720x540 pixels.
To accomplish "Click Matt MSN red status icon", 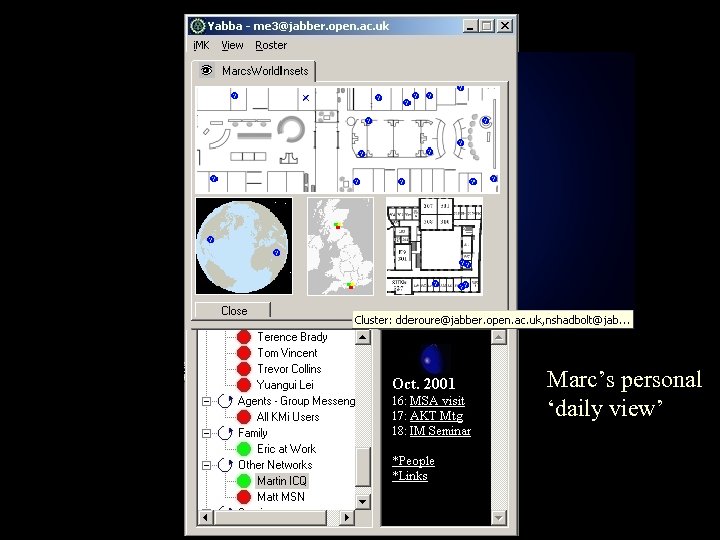I will [x=244, y=497].
